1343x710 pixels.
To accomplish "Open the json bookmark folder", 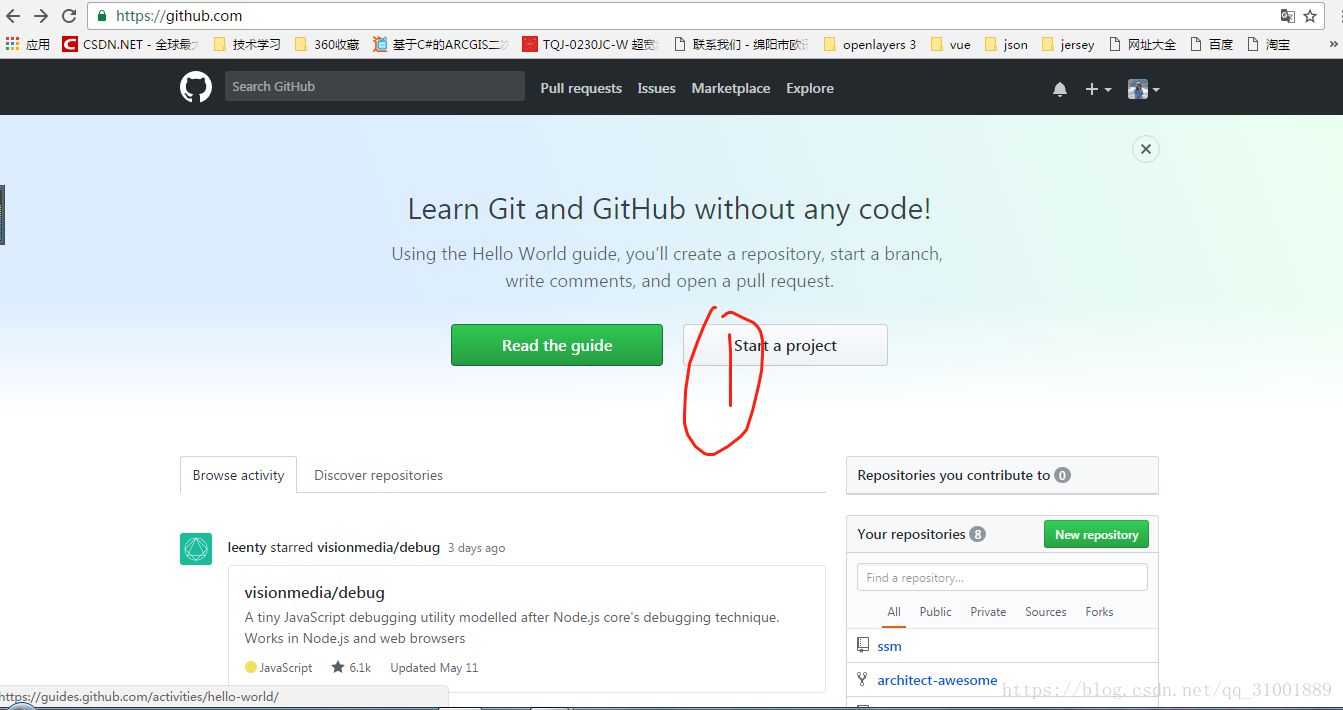I will click(1006, 44).
